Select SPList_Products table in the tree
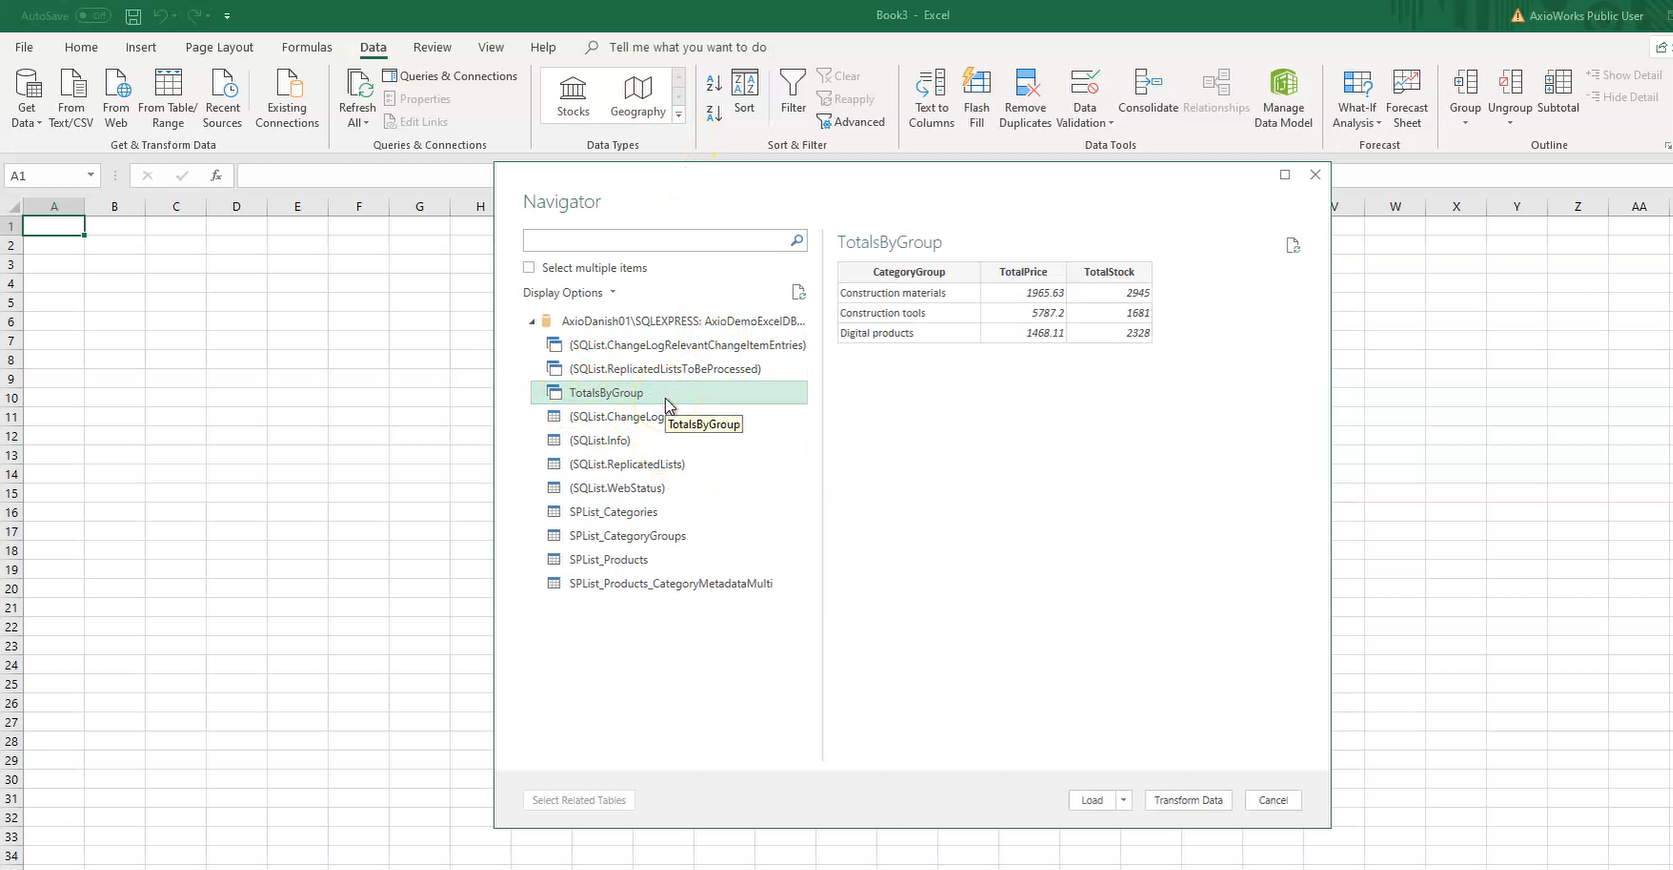Viewport: 1673px width, 870px height. (x=608, y=560)
